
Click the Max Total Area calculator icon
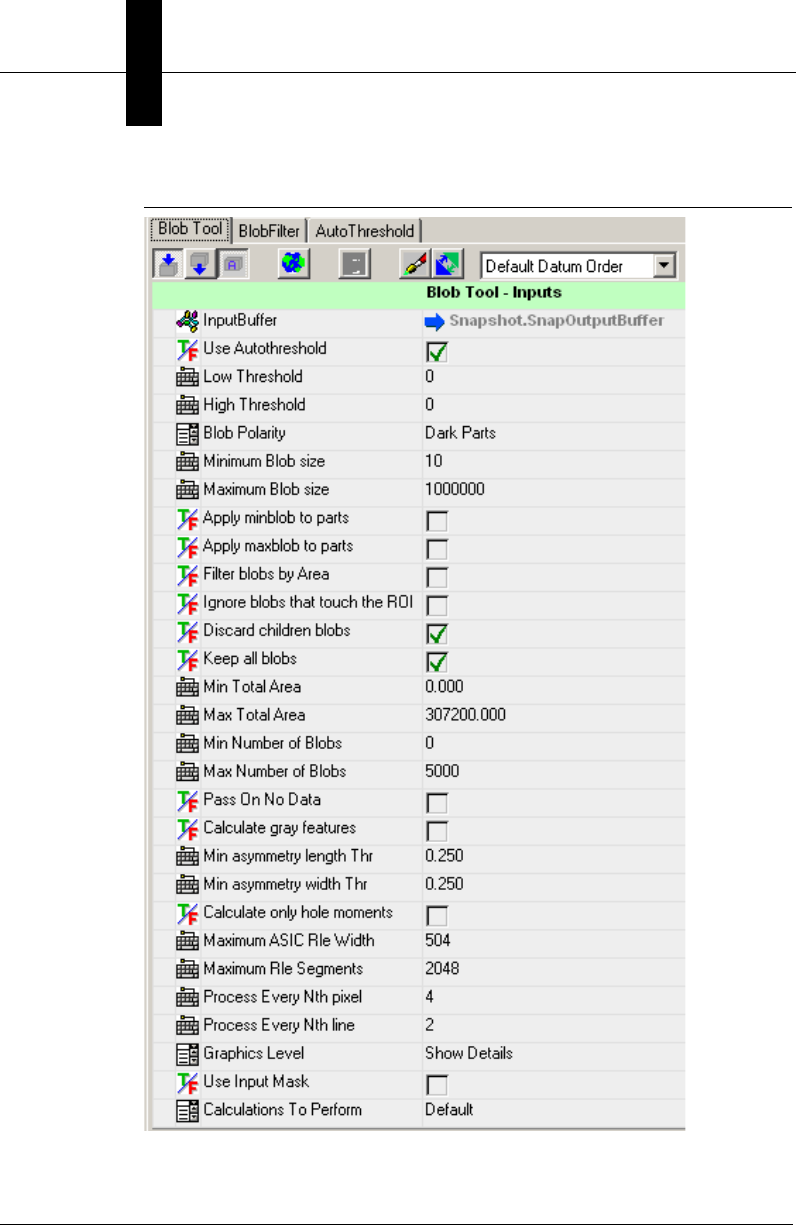(x=187, y=715)
